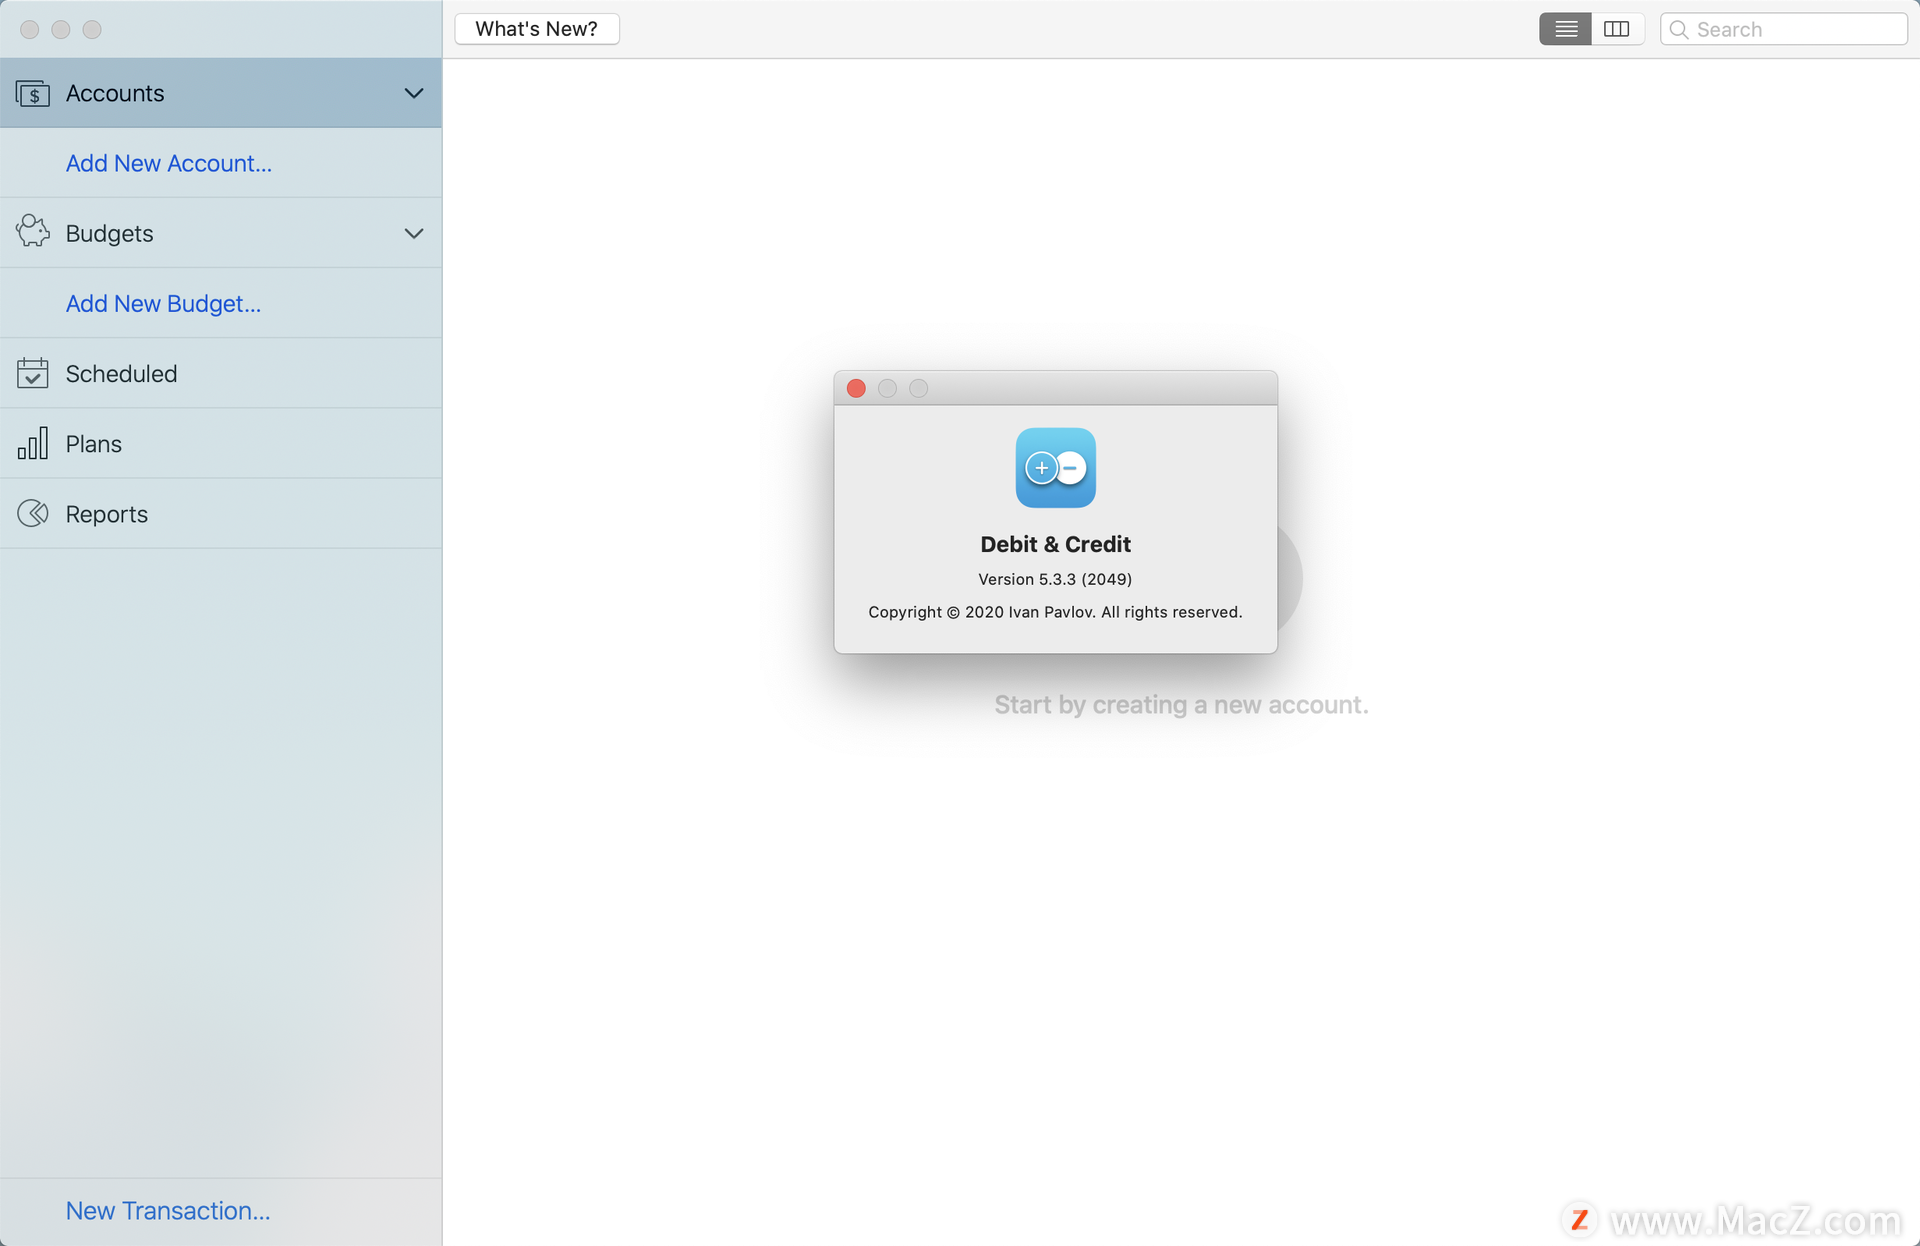The width and height of the screenshot is (1920, 1246).
Task: Click the Plans bar chart icon
Action: click(x=33, y=443)
